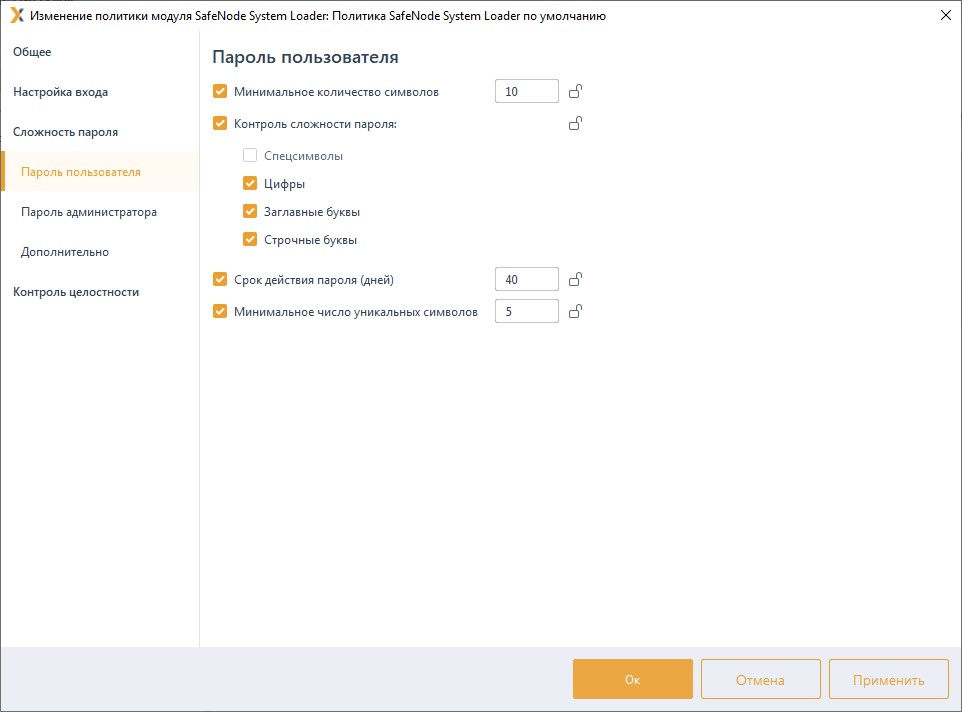This screenshot has width=962, height=712.
Task: Uncheck Заглавные буквы option
Action: tap(250, 212)
